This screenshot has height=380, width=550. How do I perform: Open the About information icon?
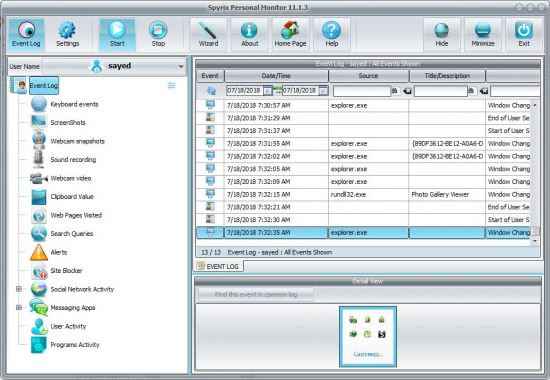click(249, 34)
